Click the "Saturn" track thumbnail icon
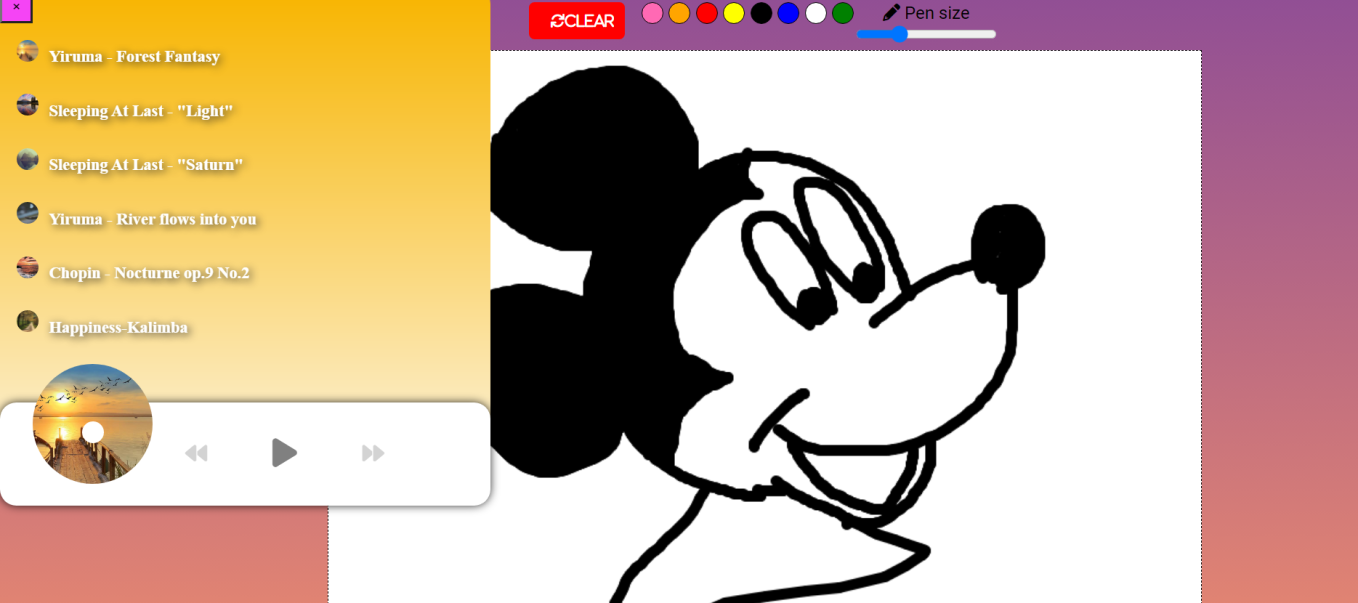Screen dimensions: 1358x603 [x=28, y=159]
